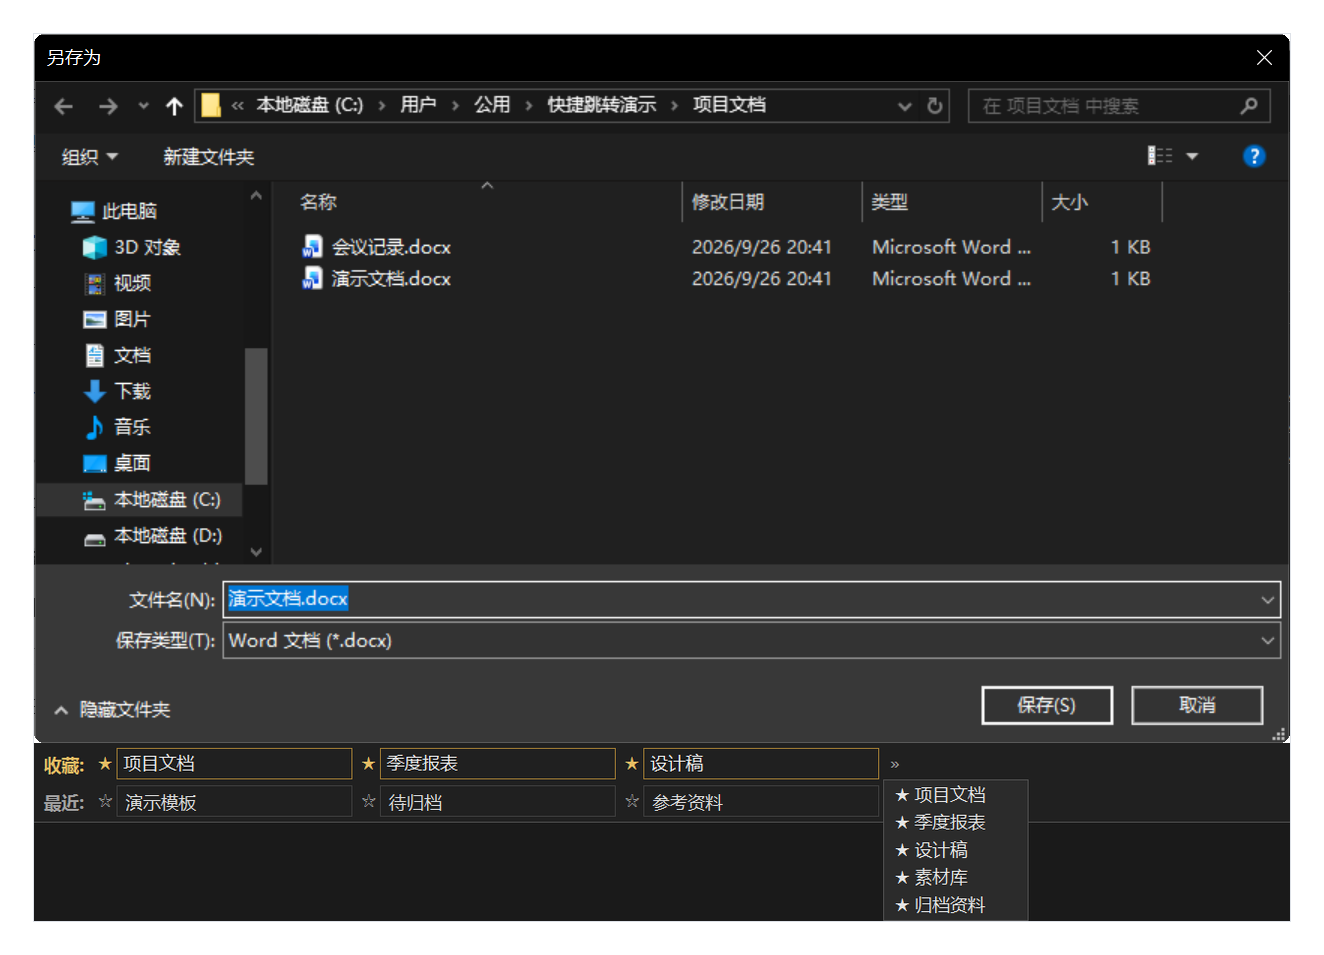This screenshot has width=1324, height=955.
Task: Open the 3D 对象 folder
Action: tap(132, 247)
